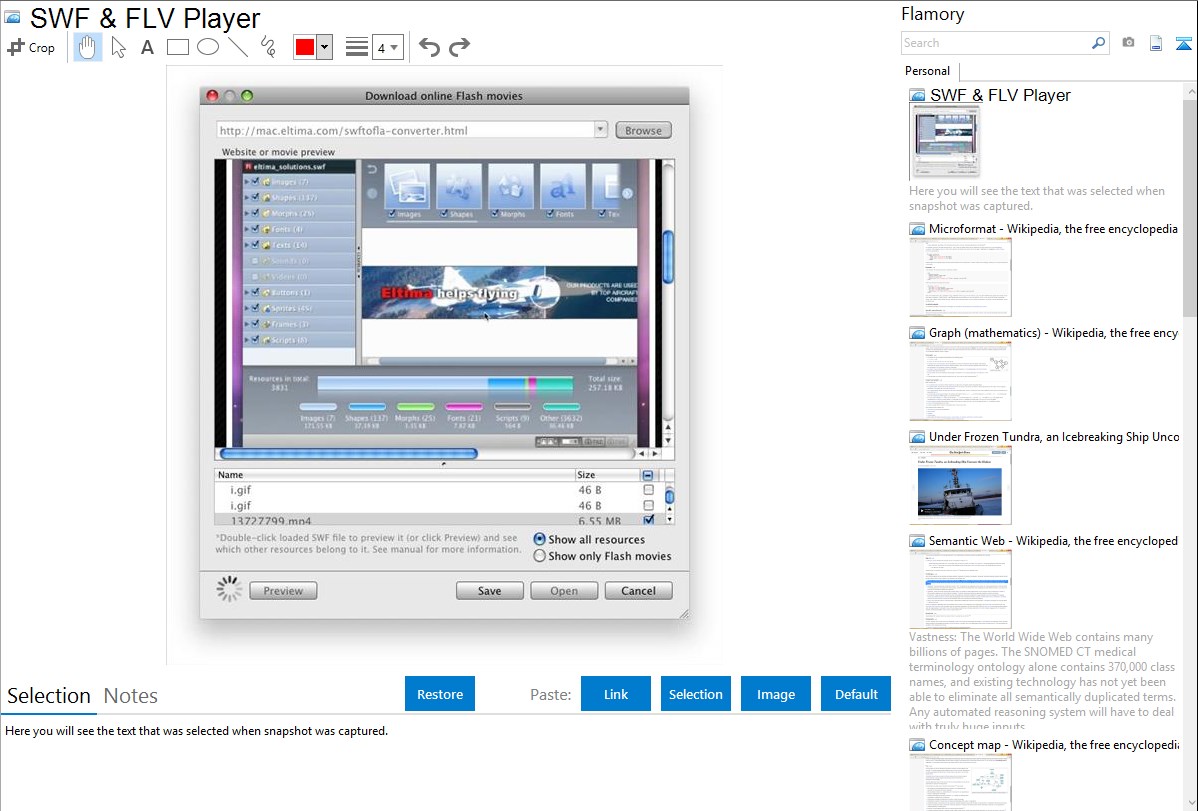The height and width of the screenshot is (811, 1198).
Task: Select the text annotation tool
Action: click(147, 47)
